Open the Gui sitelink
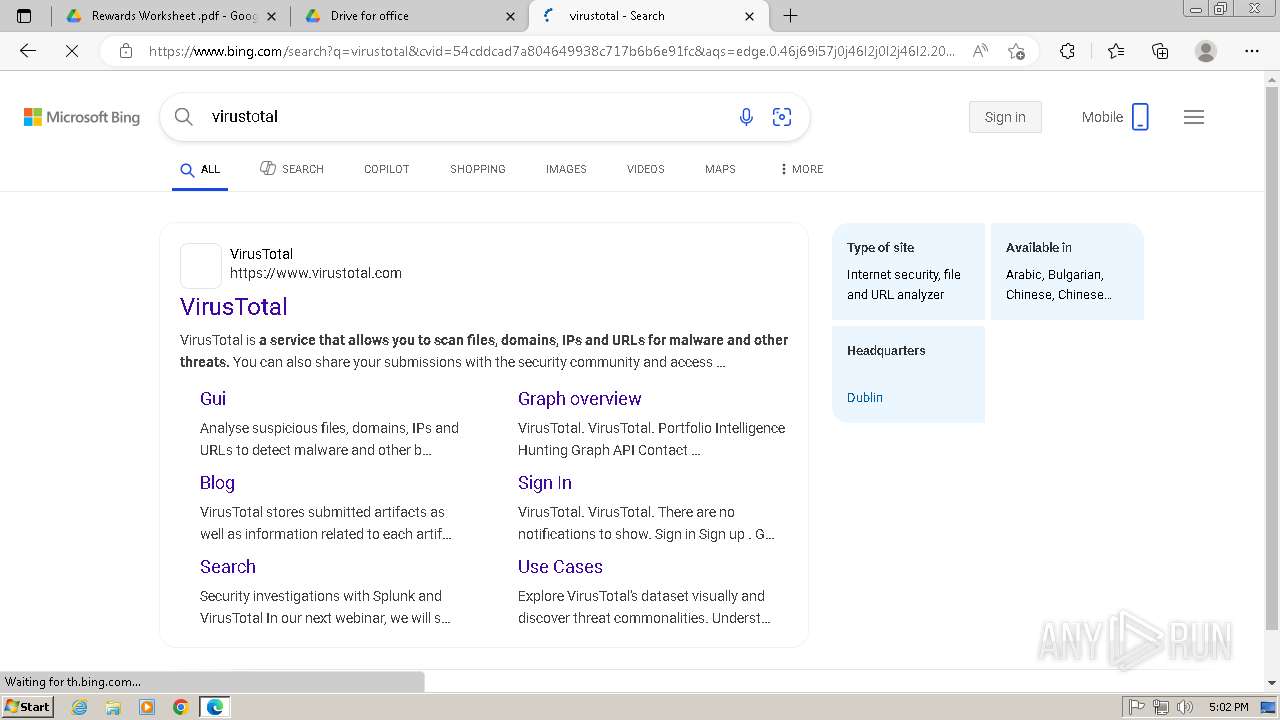Image resolution: width=1280 pixels, height=720 pixels. coord(213,399)
